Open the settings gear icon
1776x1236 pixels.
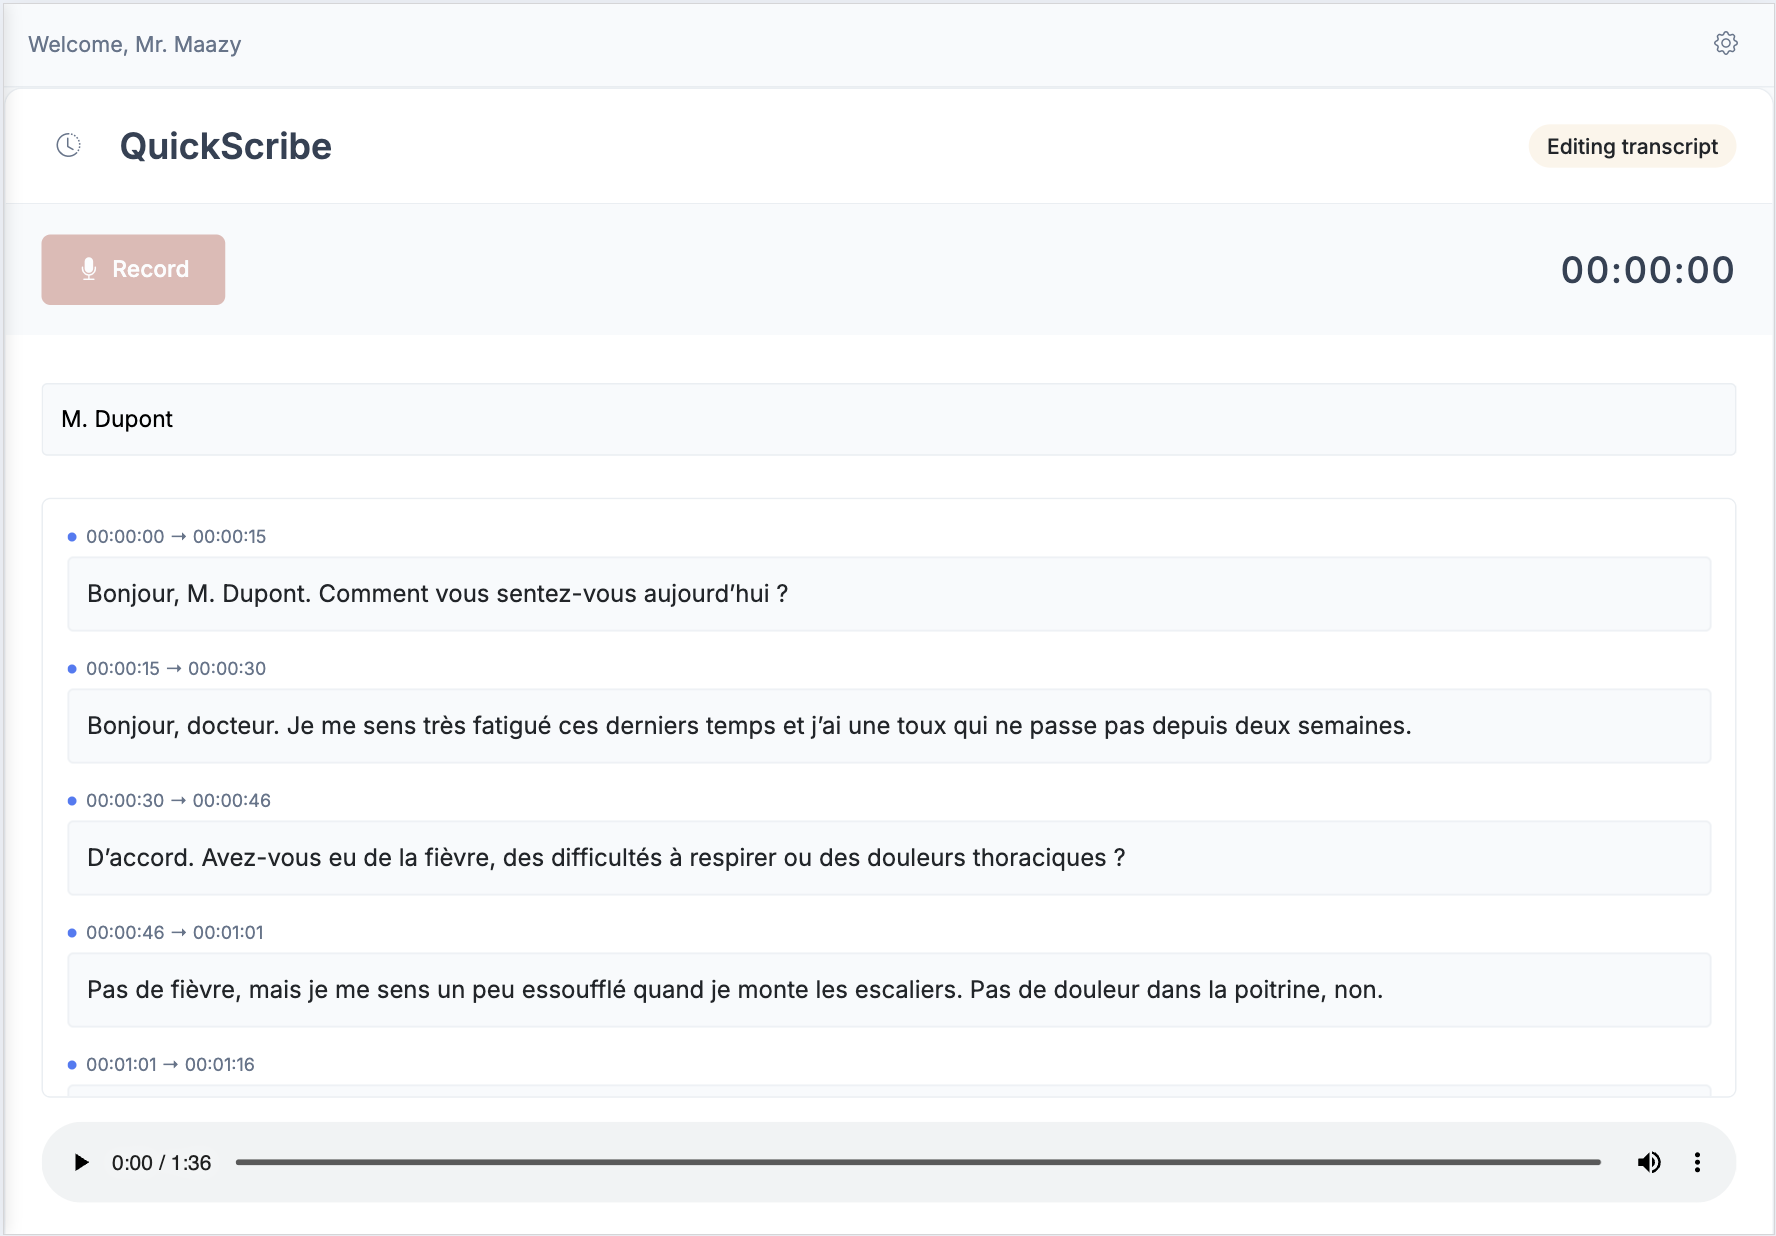click(x=1725, y=43)
